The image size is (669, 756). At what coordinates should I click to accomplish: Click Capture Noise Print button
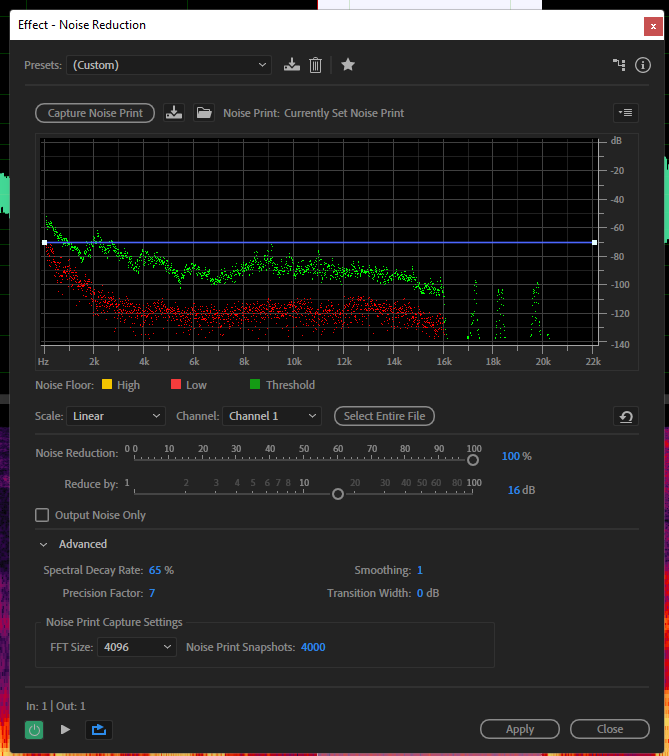[95, 113]
